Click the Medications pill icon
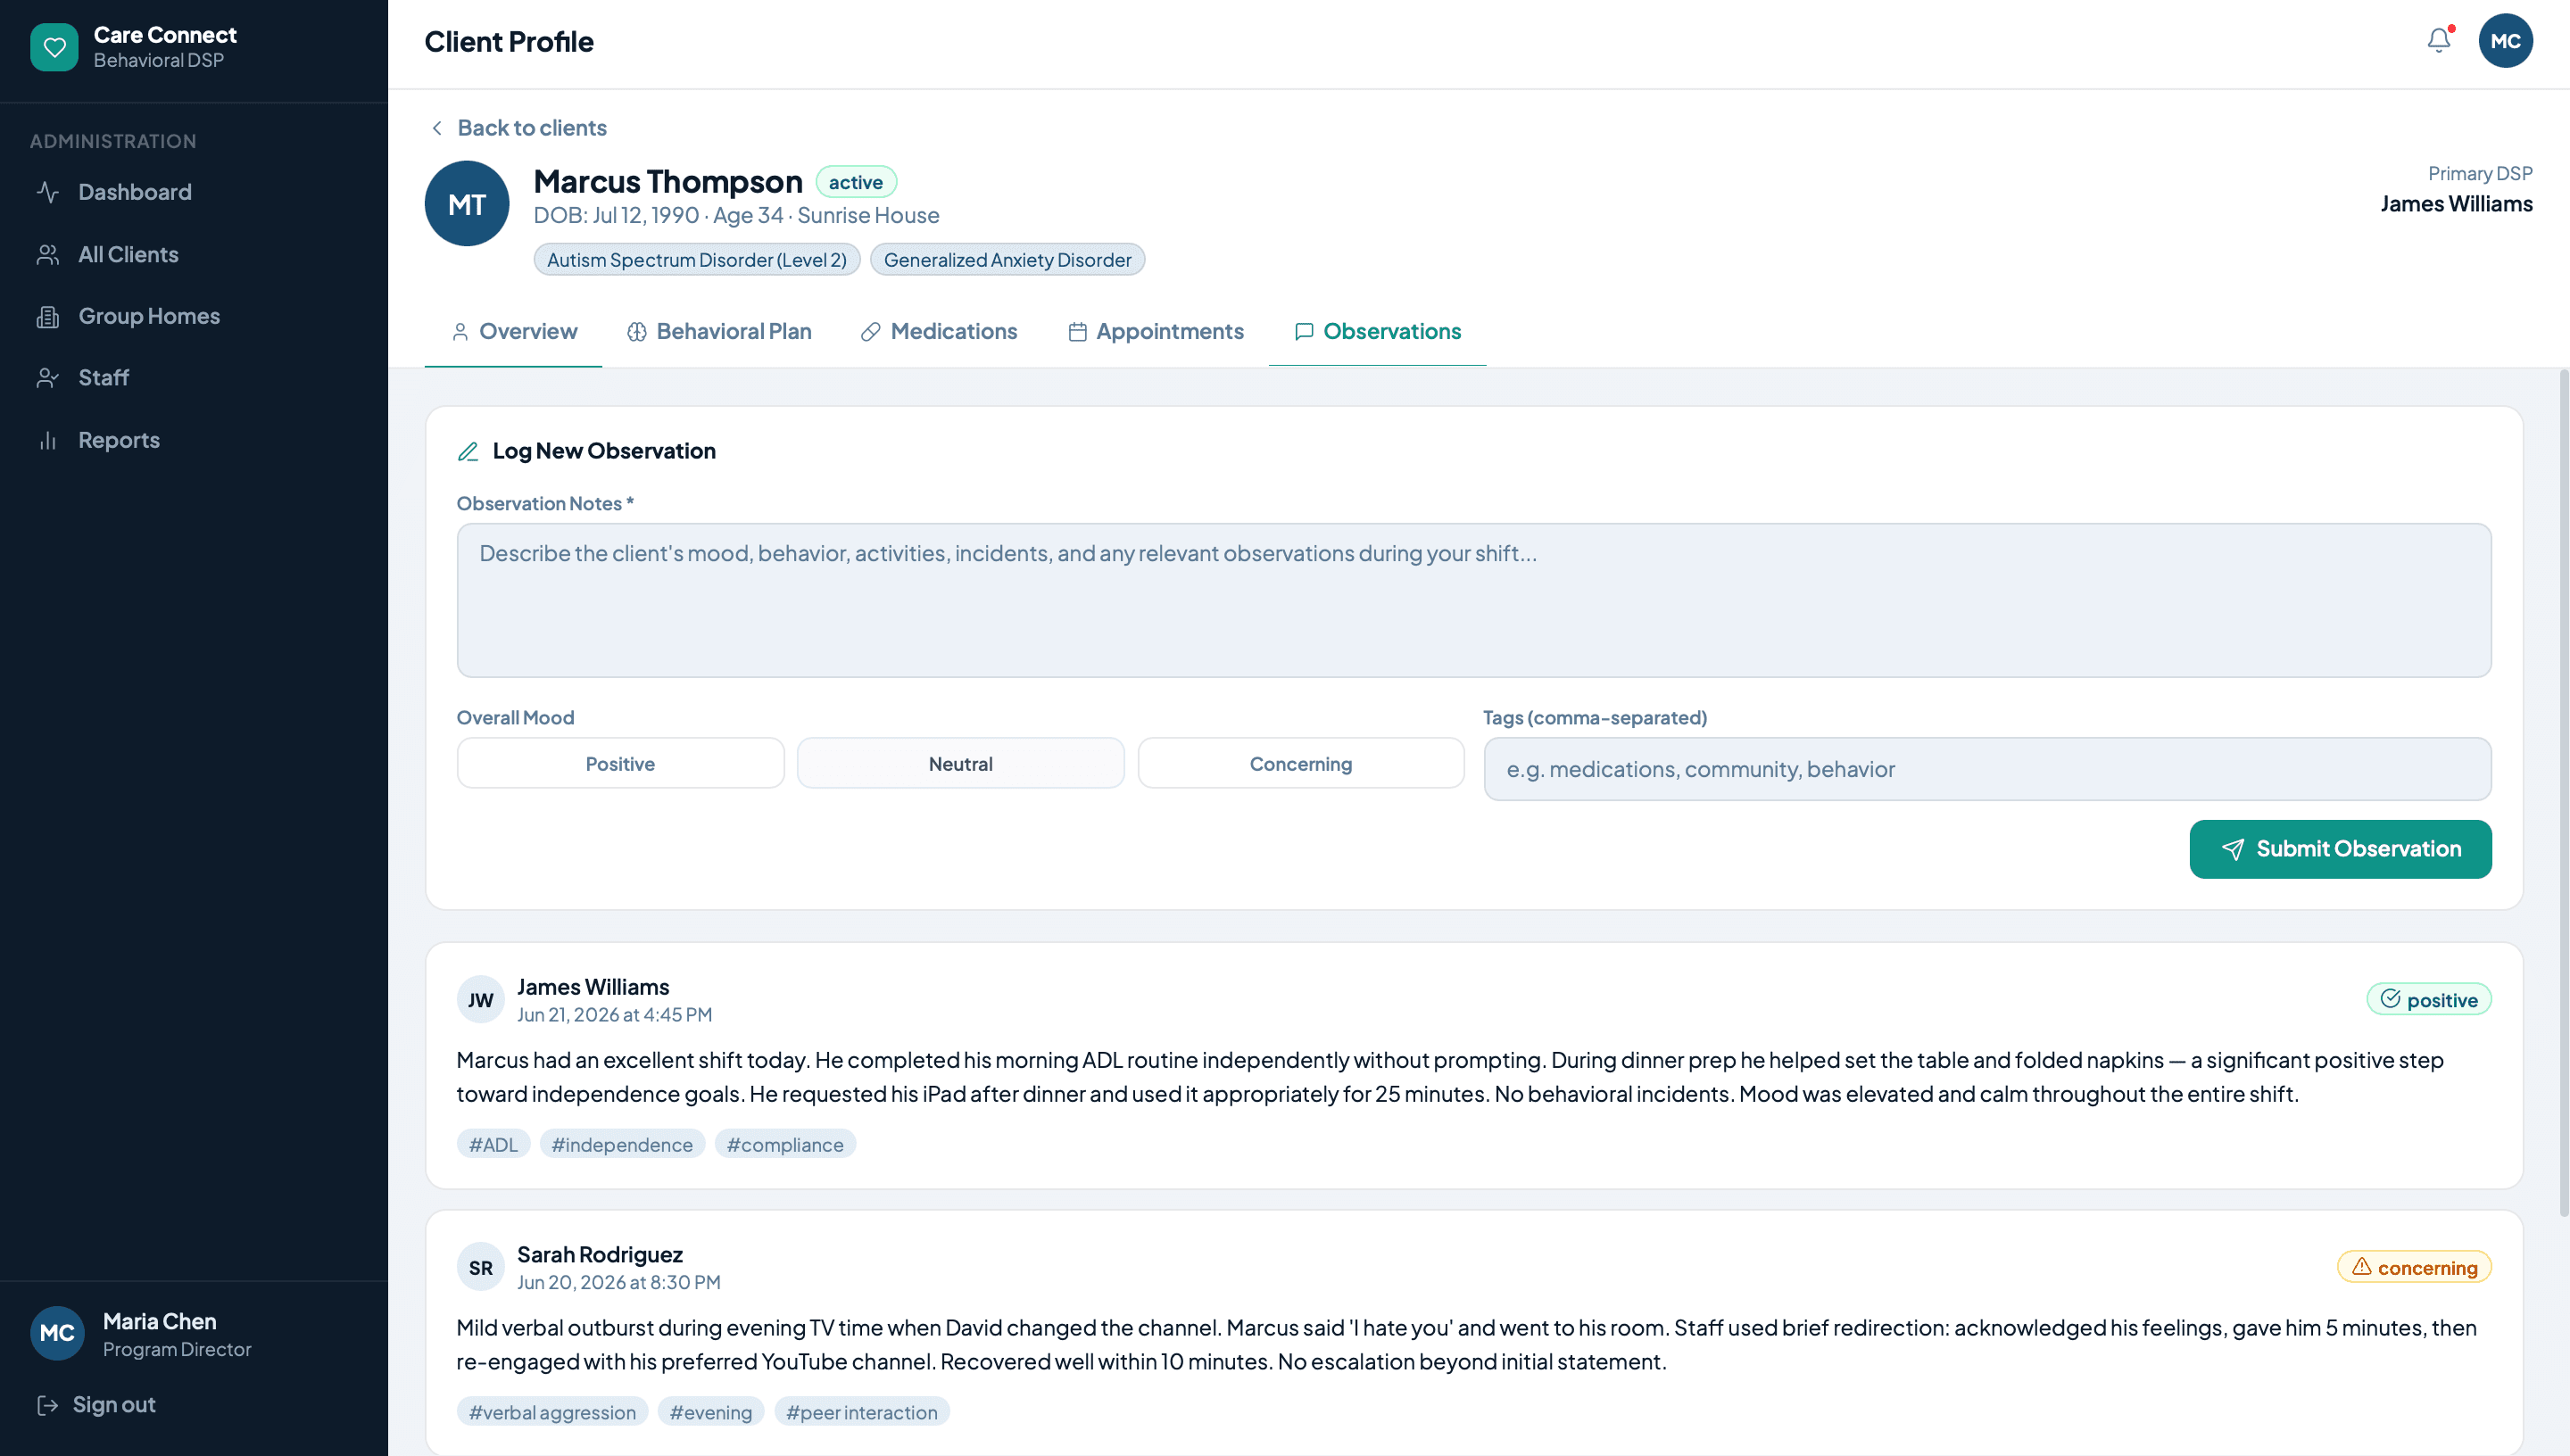Viewport: 2570px width, 1456px height. click(871, 332)
